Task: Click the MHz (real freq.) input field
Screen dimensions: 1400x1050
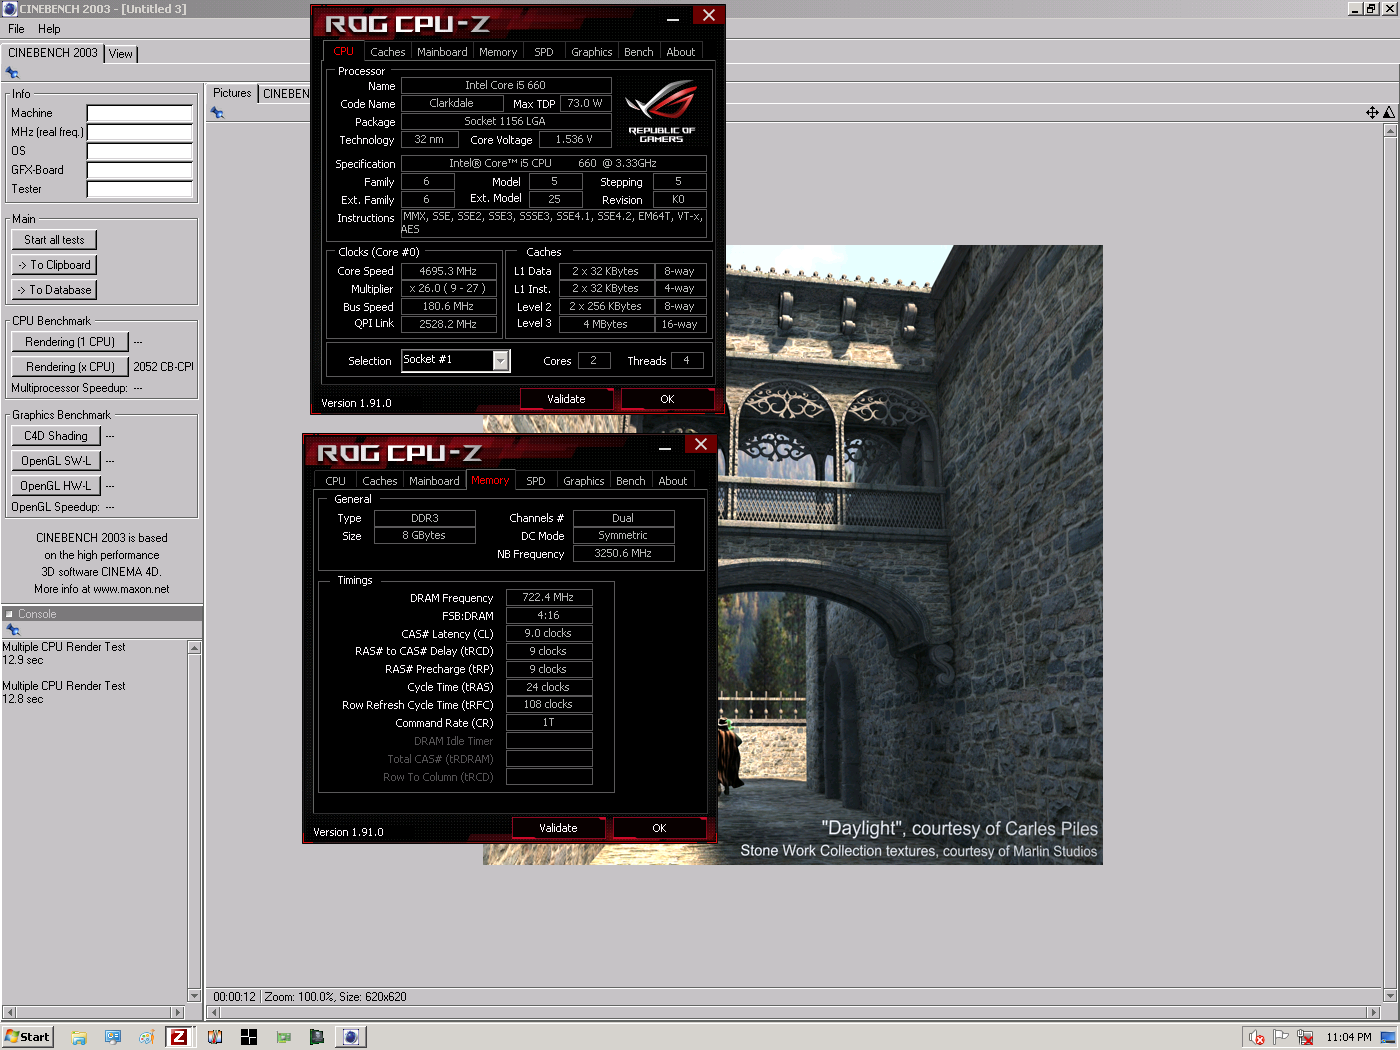Action: click(140, 132)
